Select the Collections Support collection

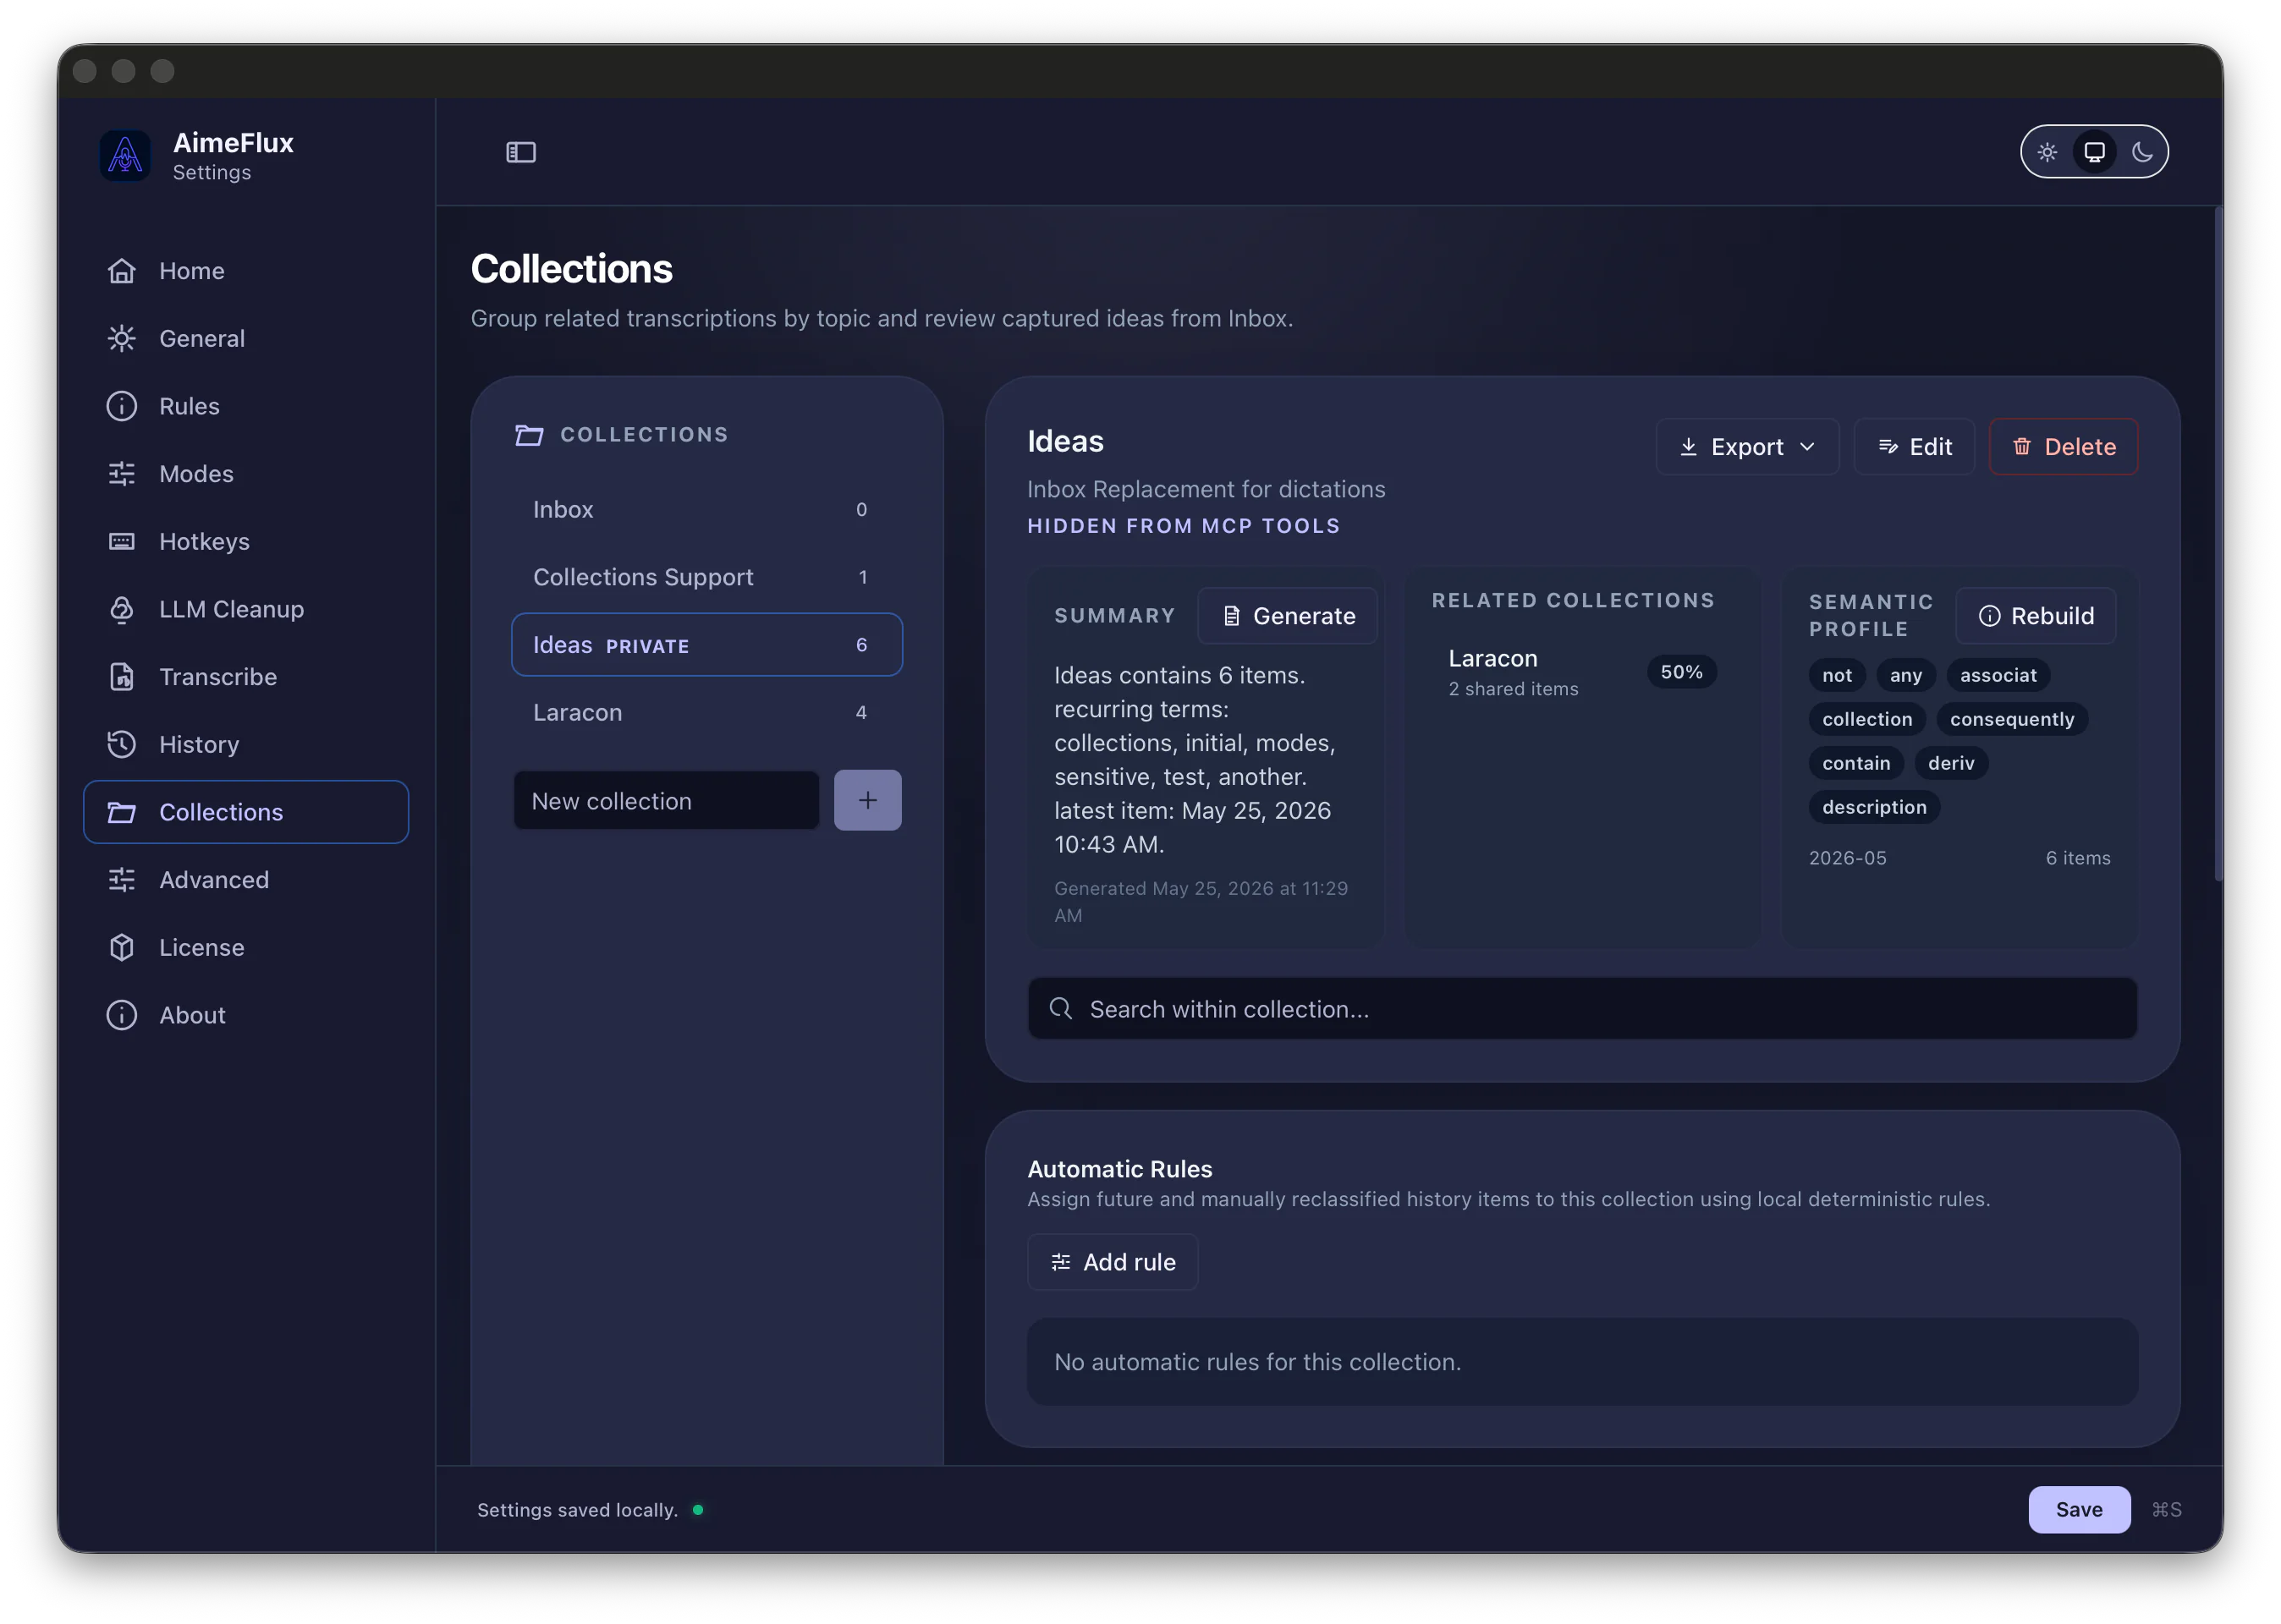707,577
